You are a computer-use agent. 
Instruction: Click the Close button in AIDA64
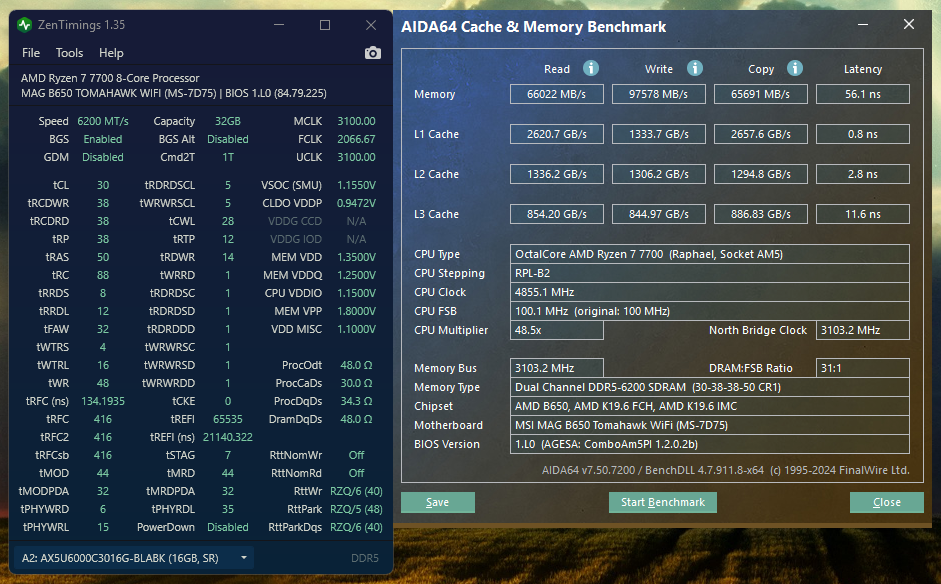point(886,502)
